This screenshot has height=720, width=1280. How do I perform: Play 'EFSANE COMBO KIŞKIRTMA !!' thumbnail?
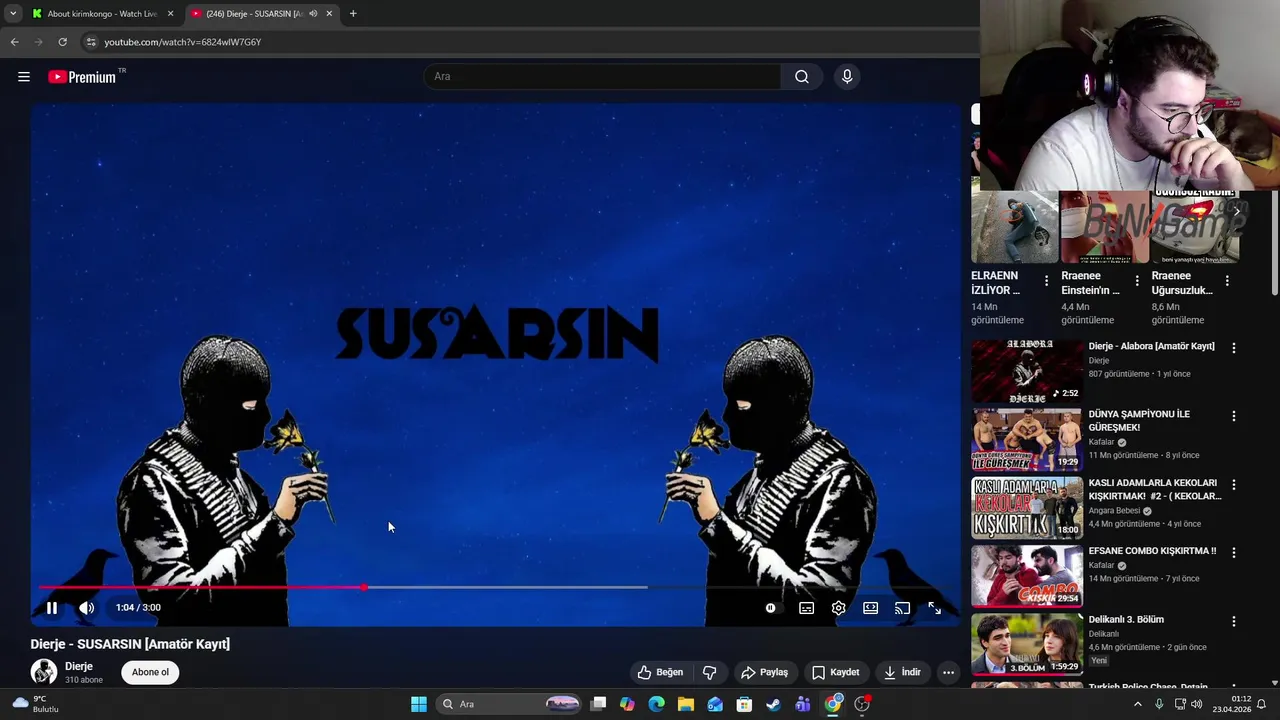1027,576
